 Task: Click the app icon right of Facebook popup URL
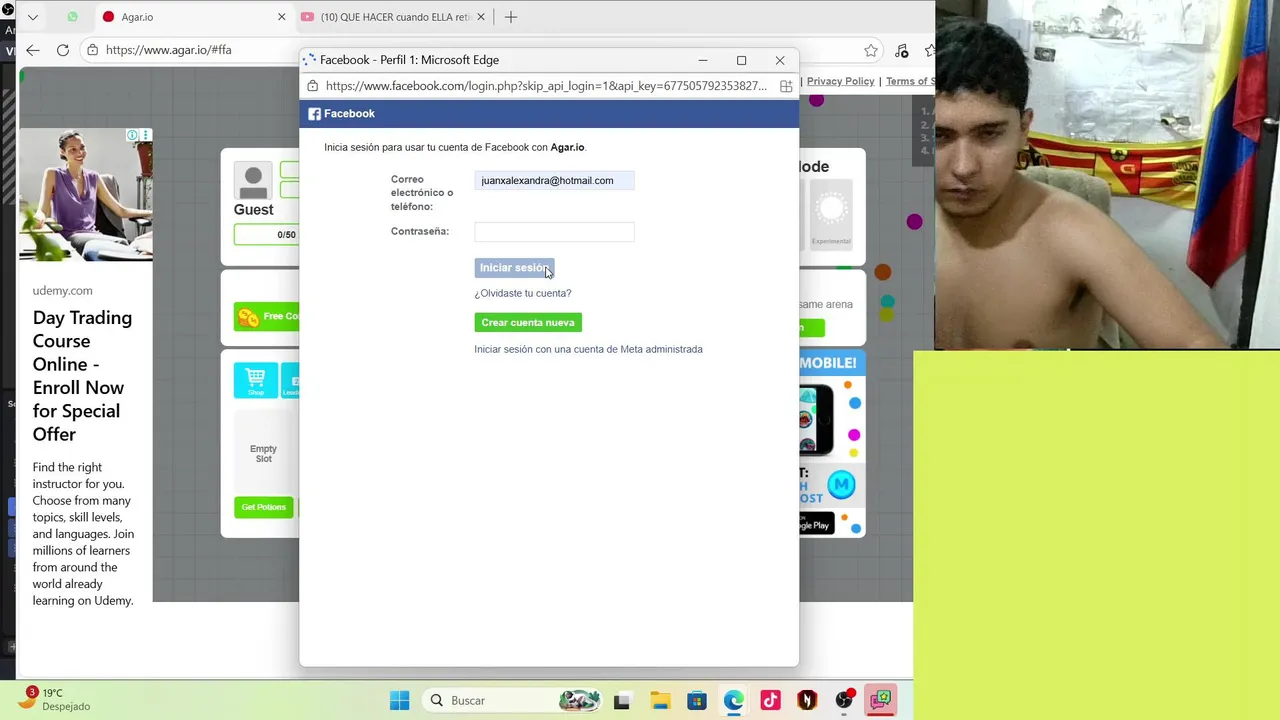click(x=786, y=86)
